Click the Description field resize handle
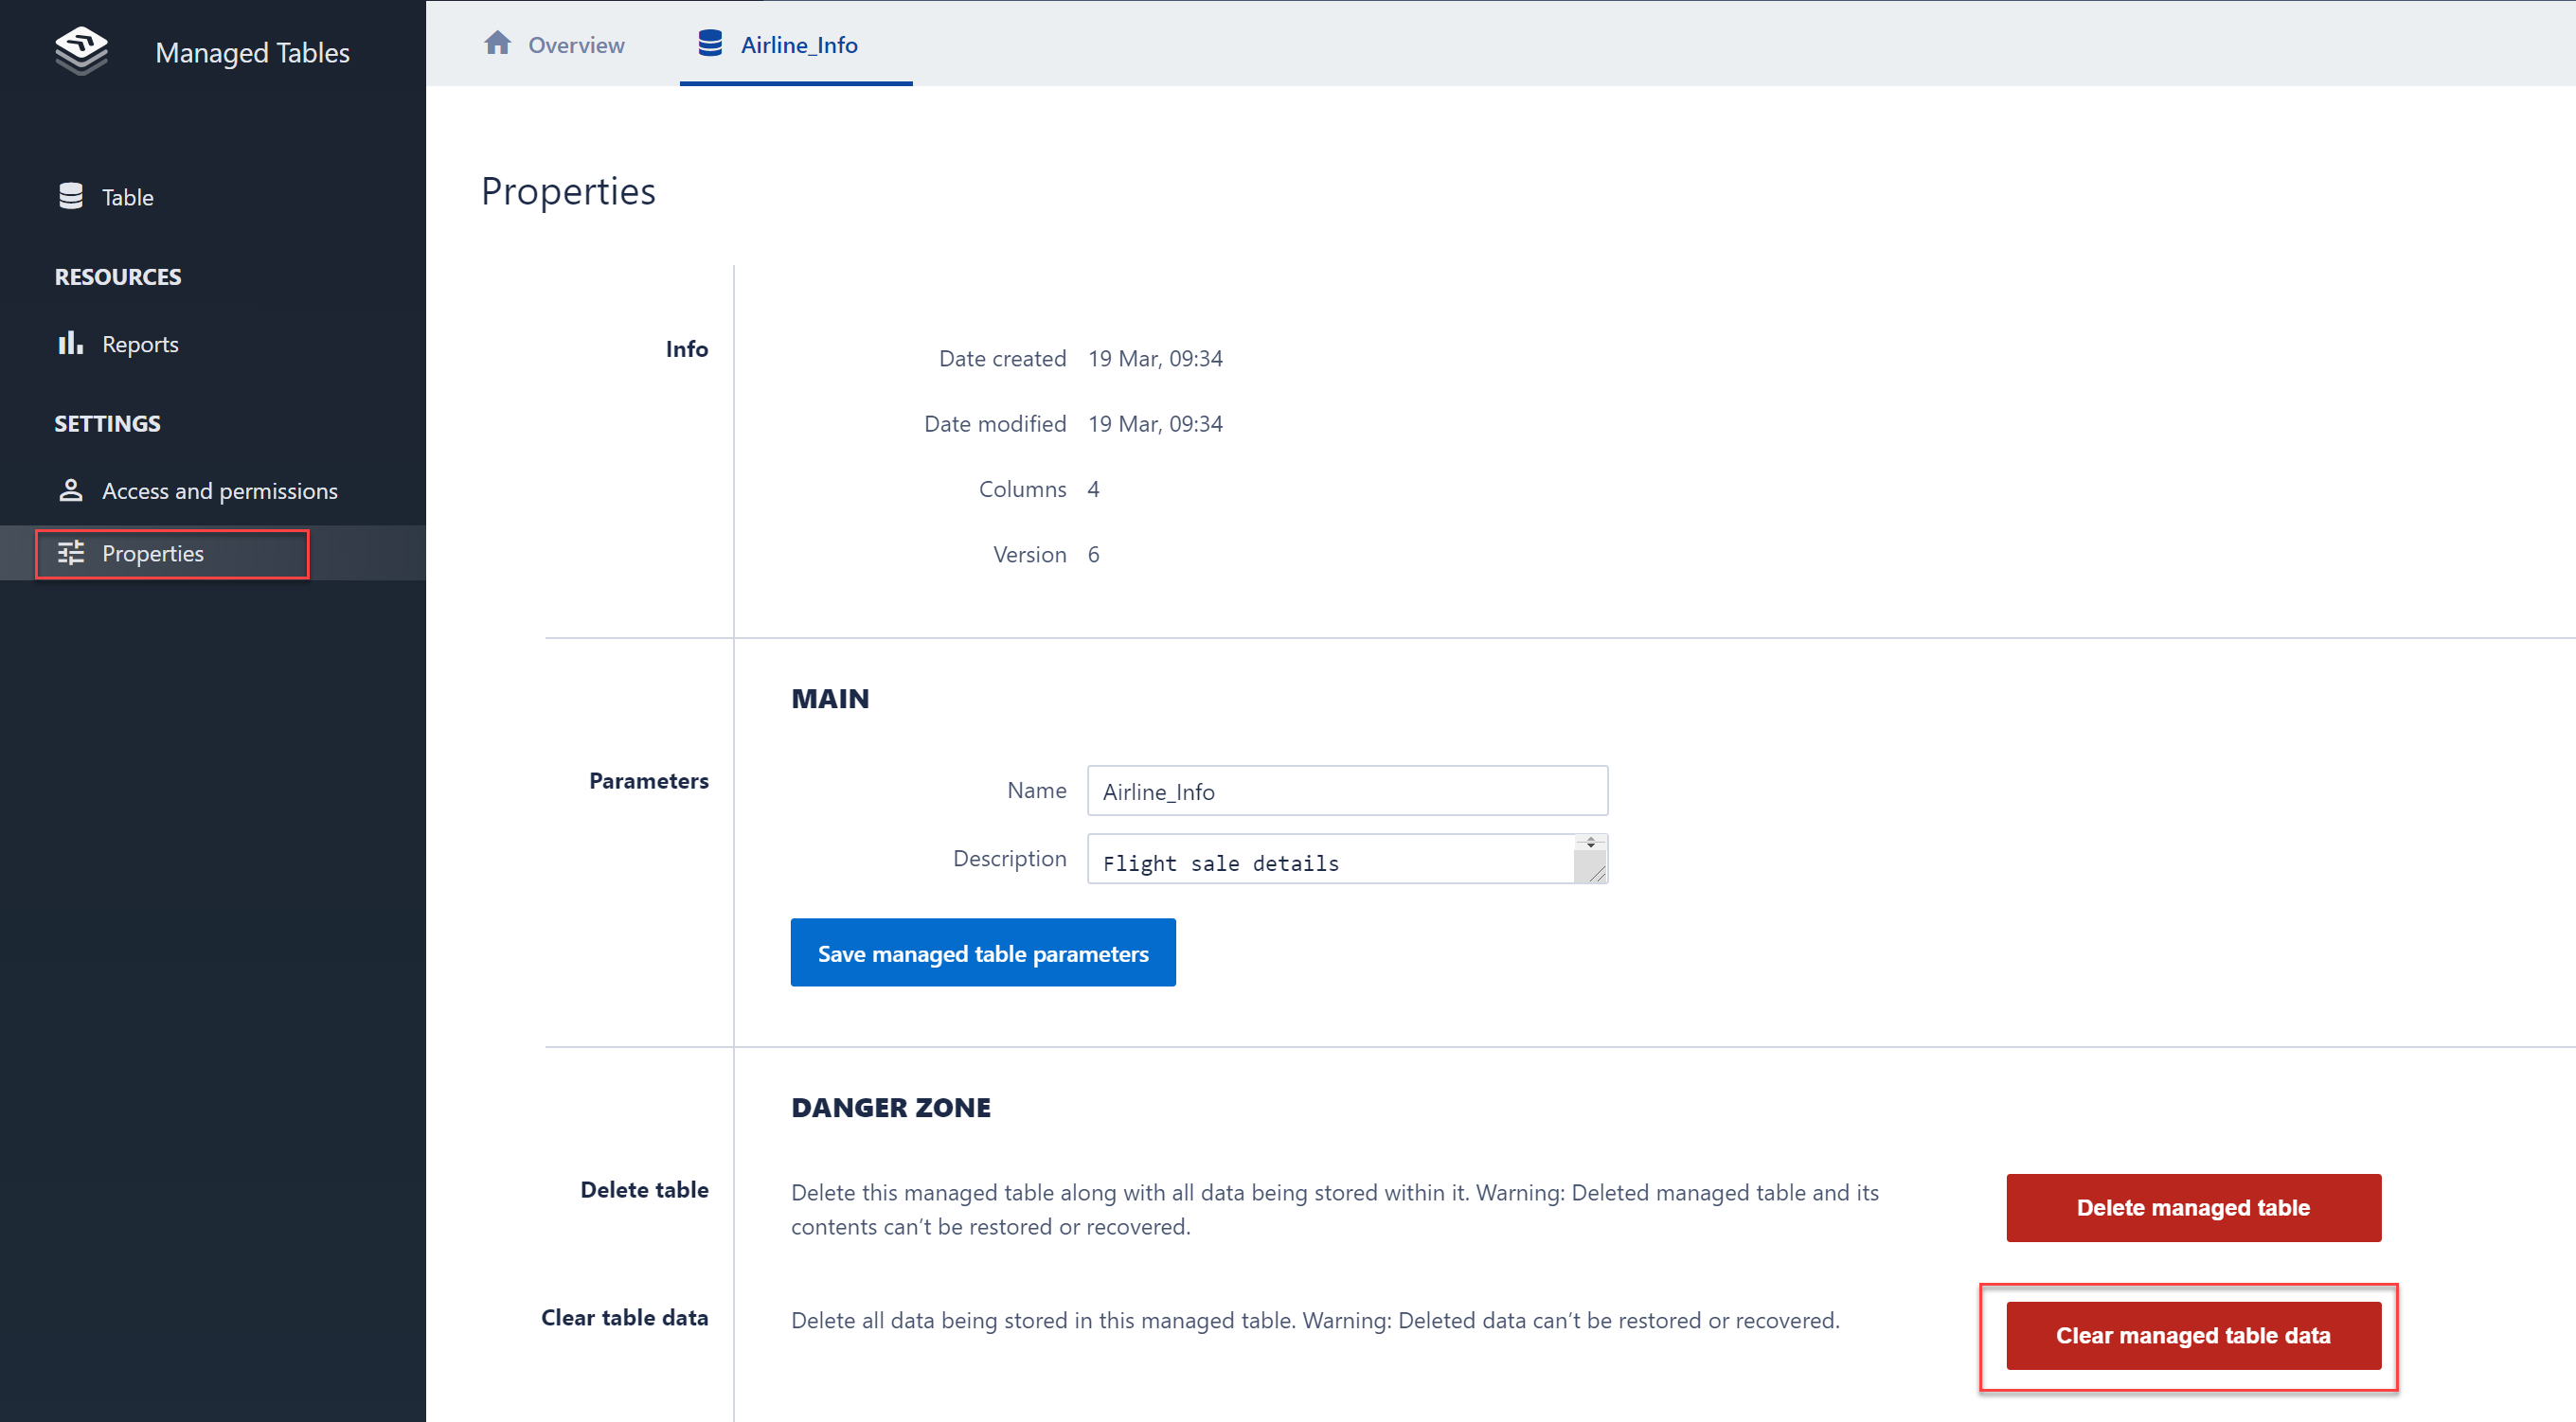Viewport: 2576px width, 1422px height. pyautogui.click(x=1596, y=873)
